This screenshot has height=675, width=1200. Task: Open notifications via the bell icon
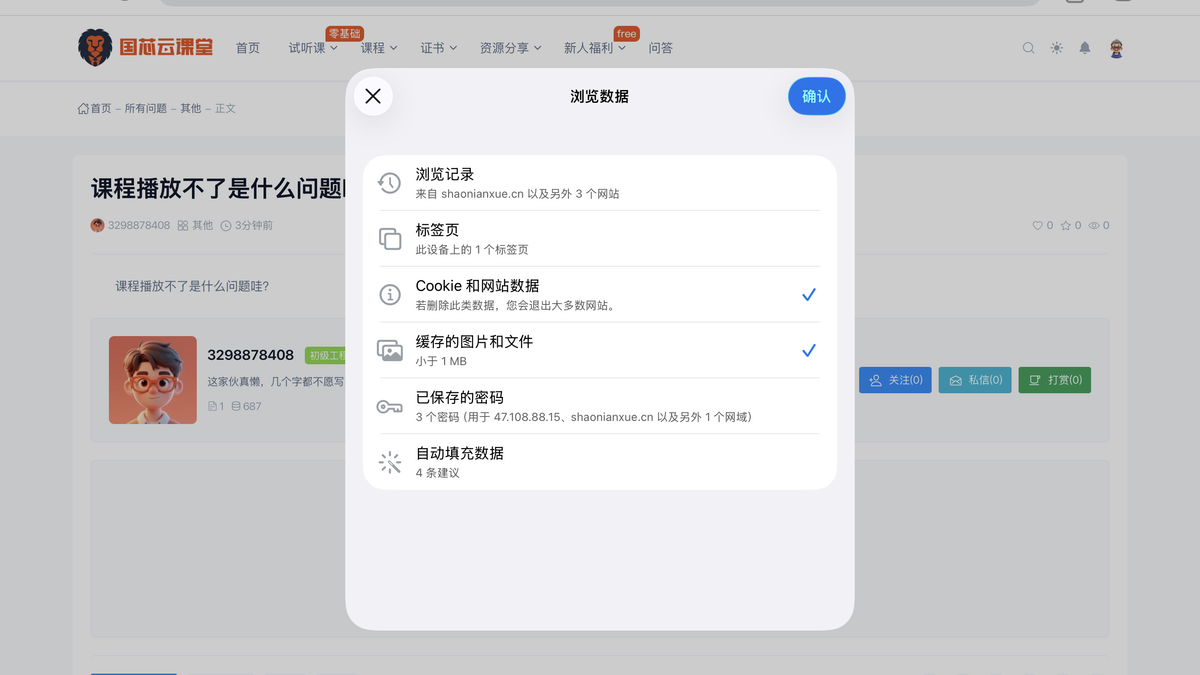pos(1084,47)
